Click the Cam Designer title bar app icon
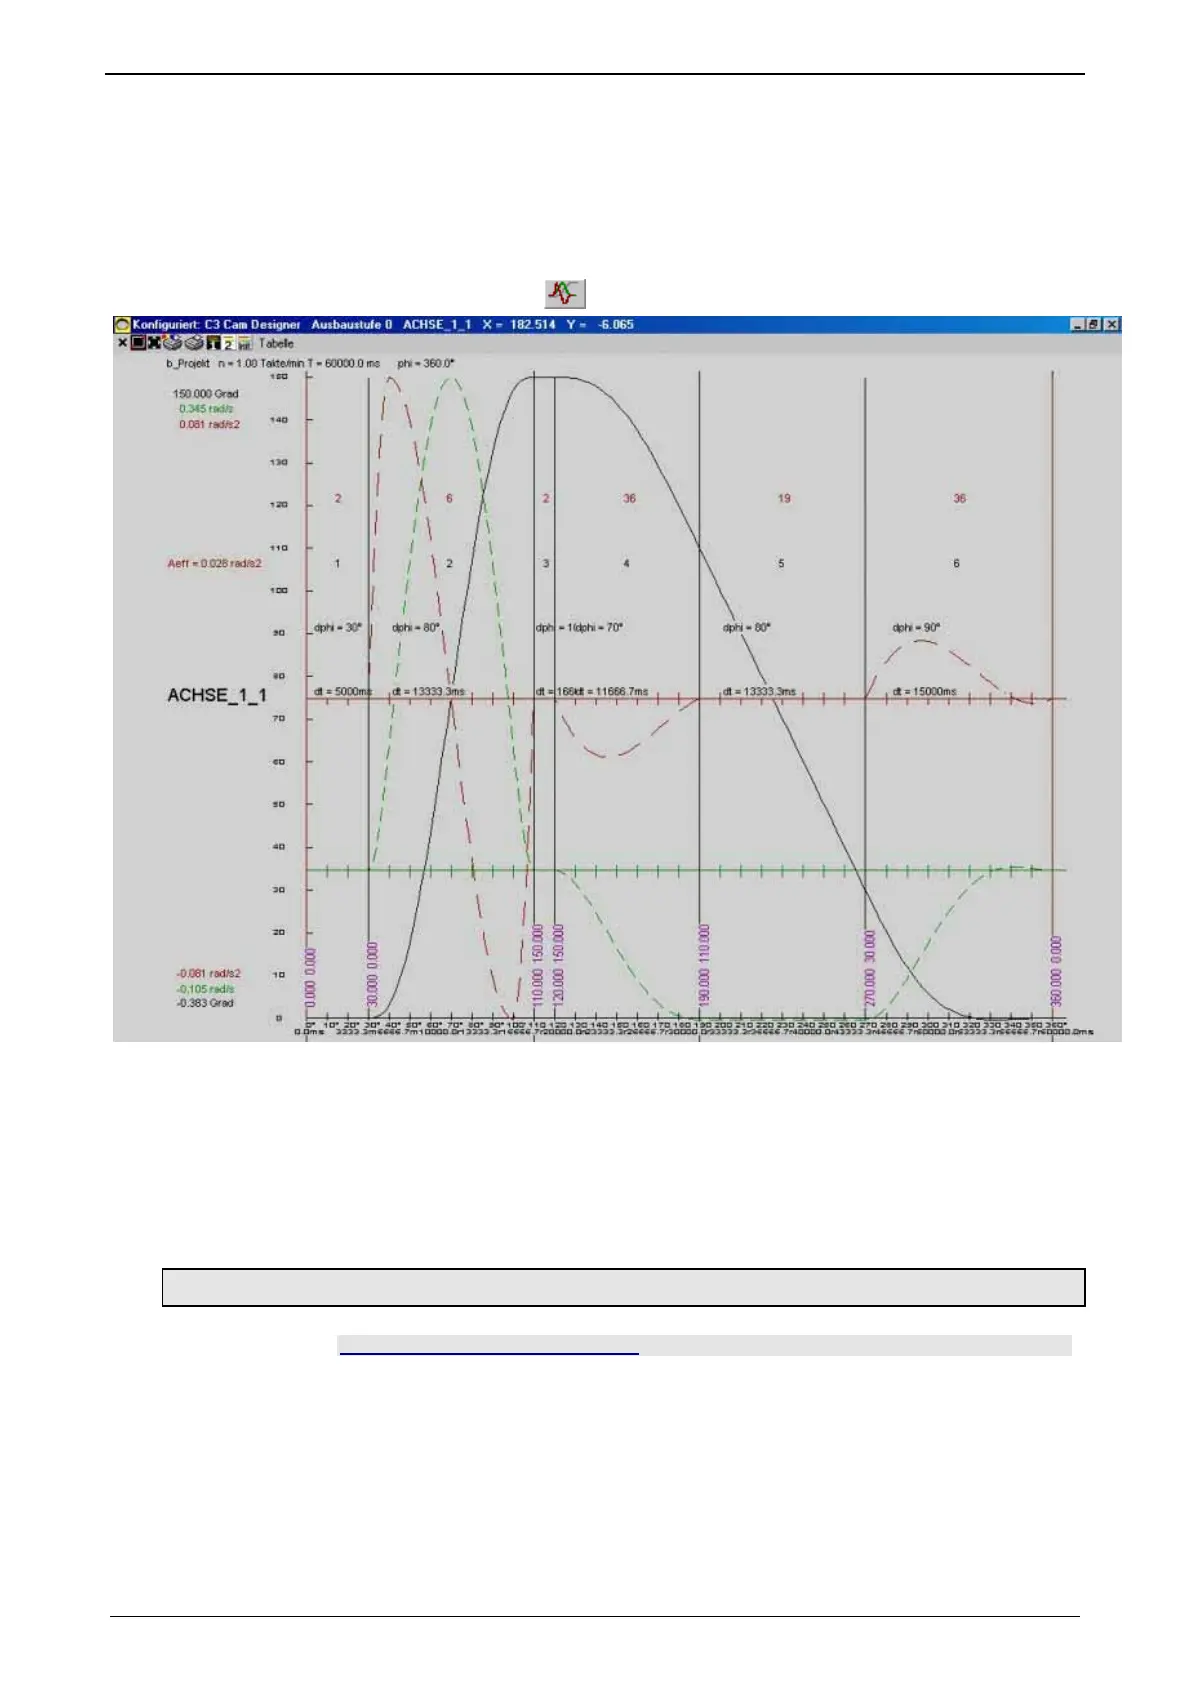The height and width of the screenshot is (1684, 1190). click(x=122, y=325)
